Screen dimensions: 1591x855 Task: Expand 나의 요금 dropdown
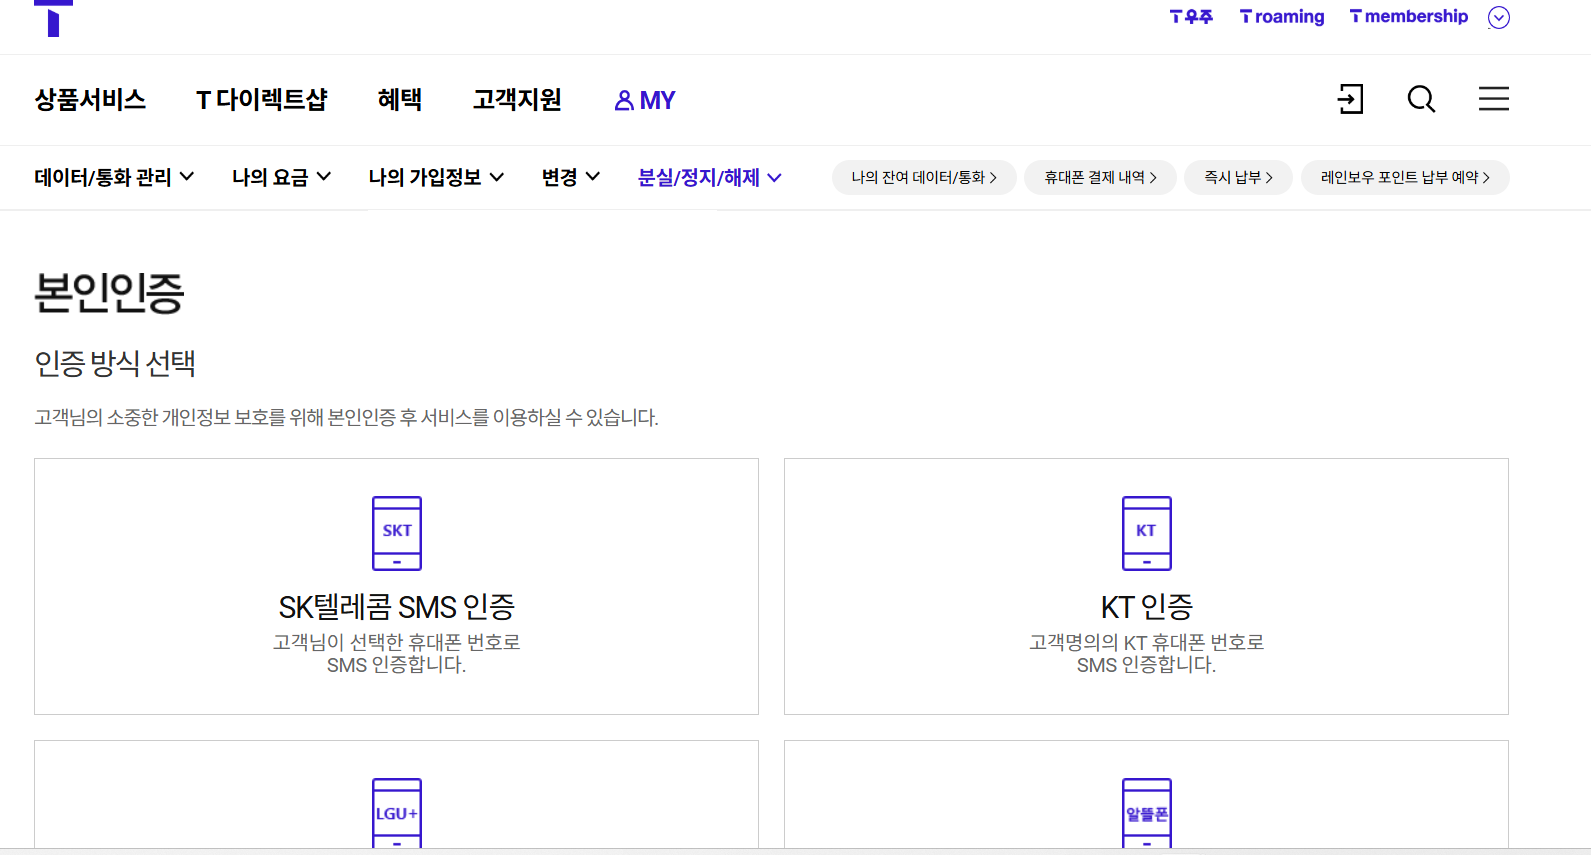coord(281,178)
